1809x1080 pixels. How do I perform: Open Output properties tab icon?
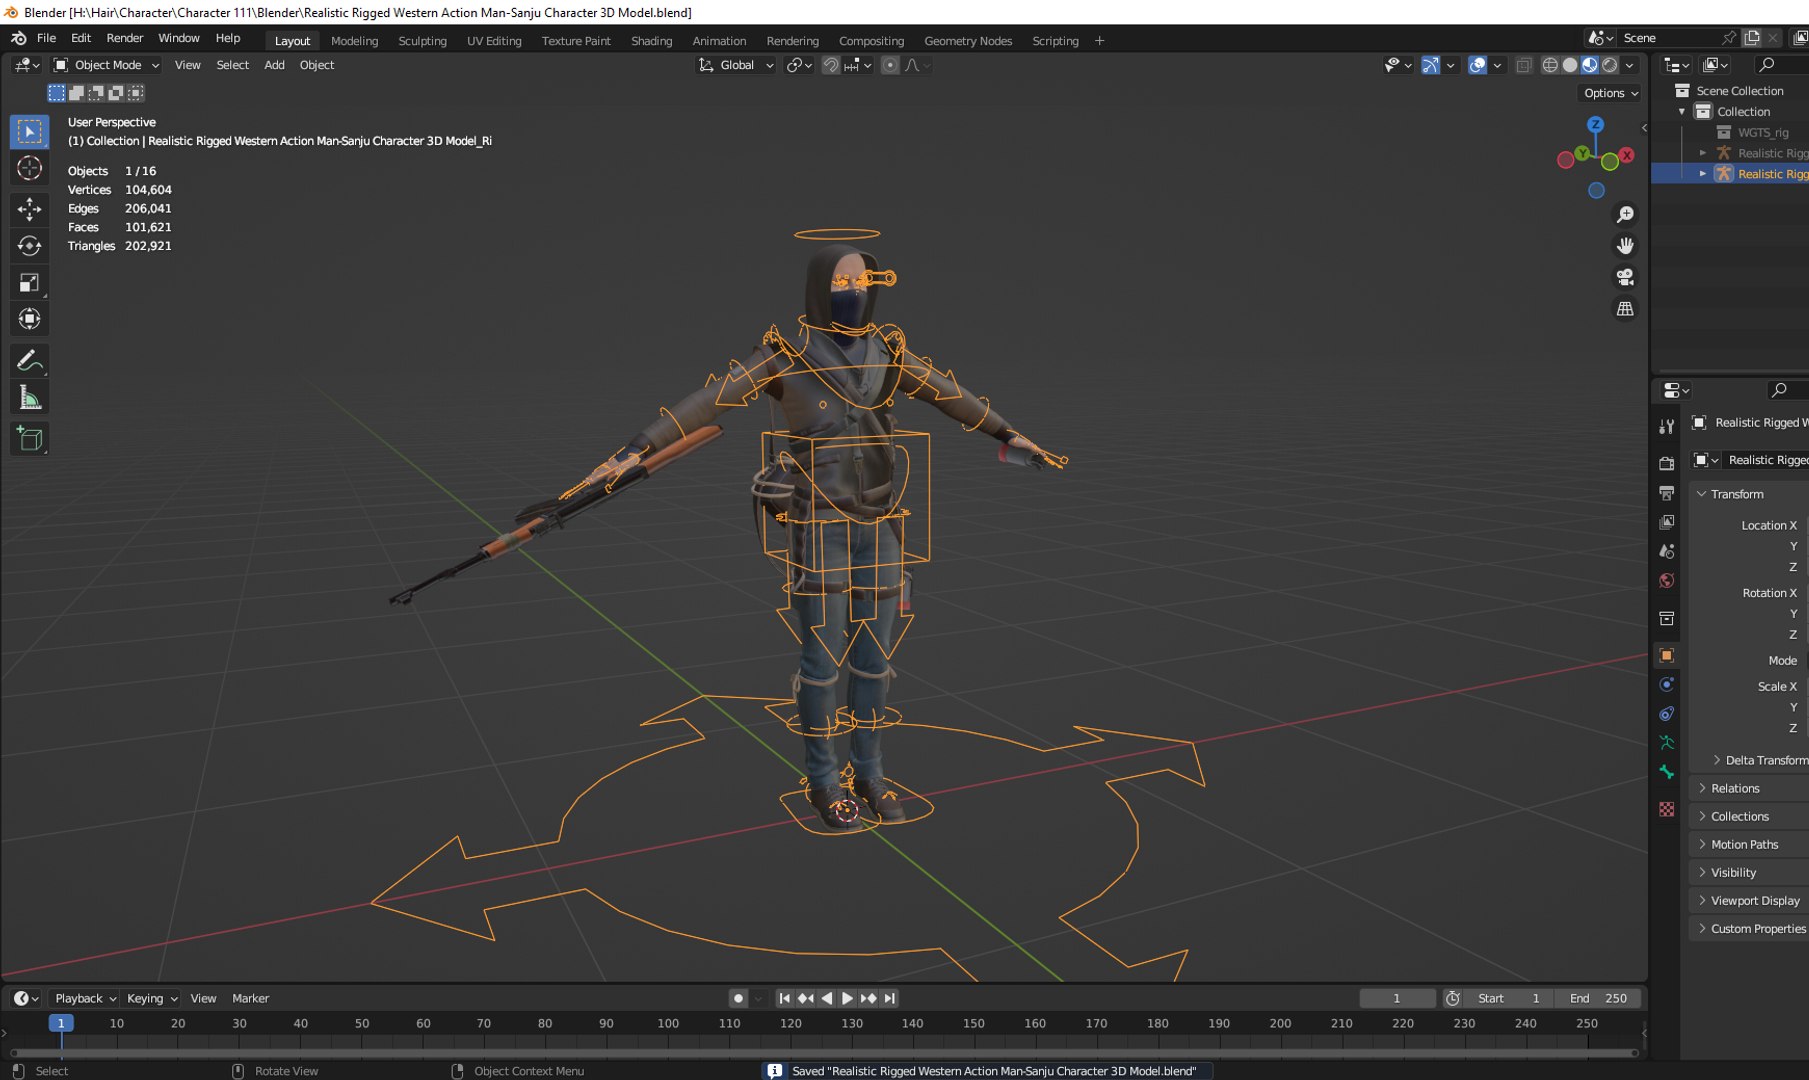click(x=1666, y=492)
